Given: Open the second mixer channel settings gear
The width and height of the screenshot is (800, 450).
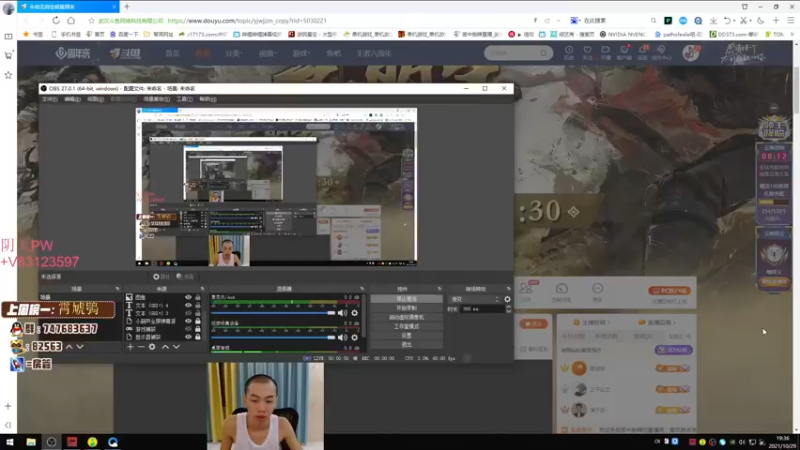Looking at the screenshot, I should pyautogui.click(x=355, y=337).
